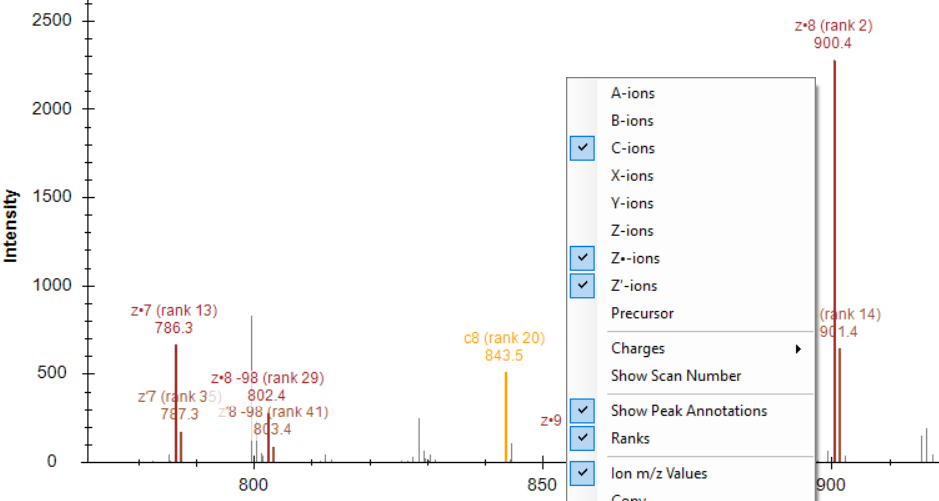Choose Y-ions from the menu
939x501 pixels.
632,203
